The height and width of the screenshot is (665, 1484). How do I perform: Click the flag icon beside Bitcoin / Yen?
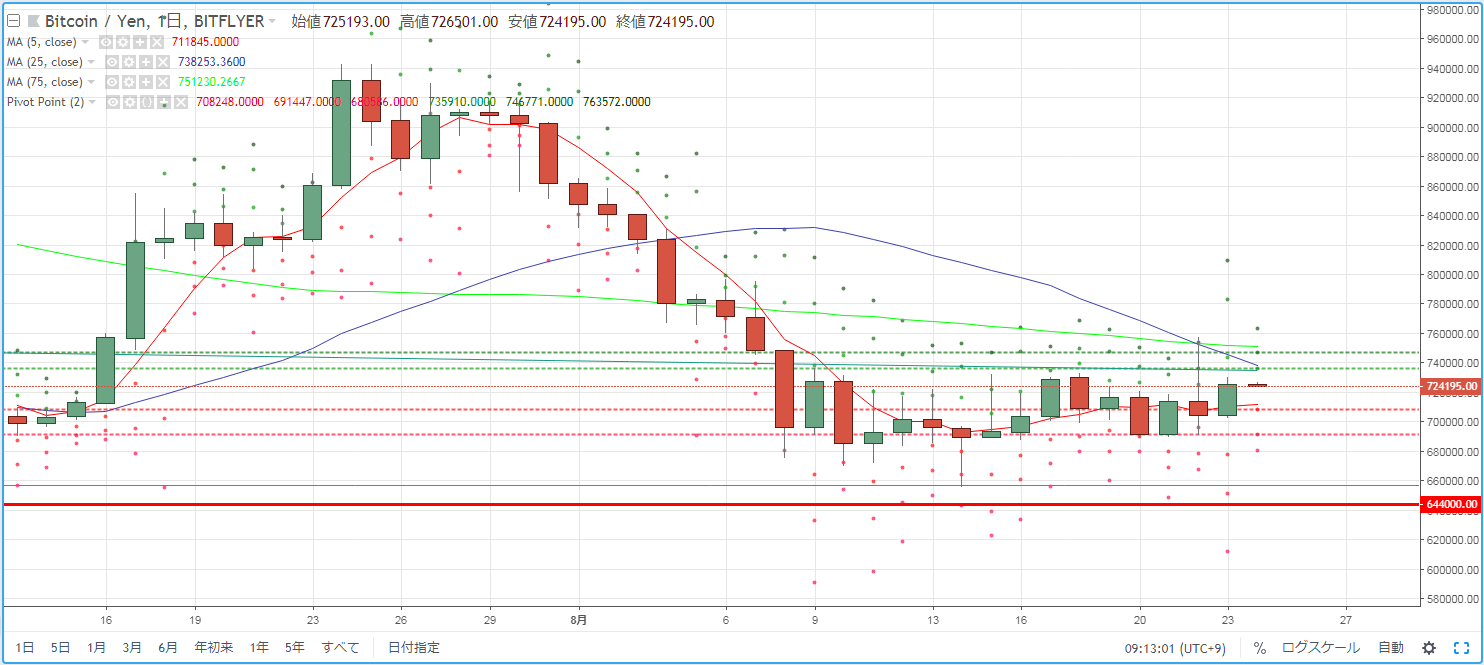33,21
